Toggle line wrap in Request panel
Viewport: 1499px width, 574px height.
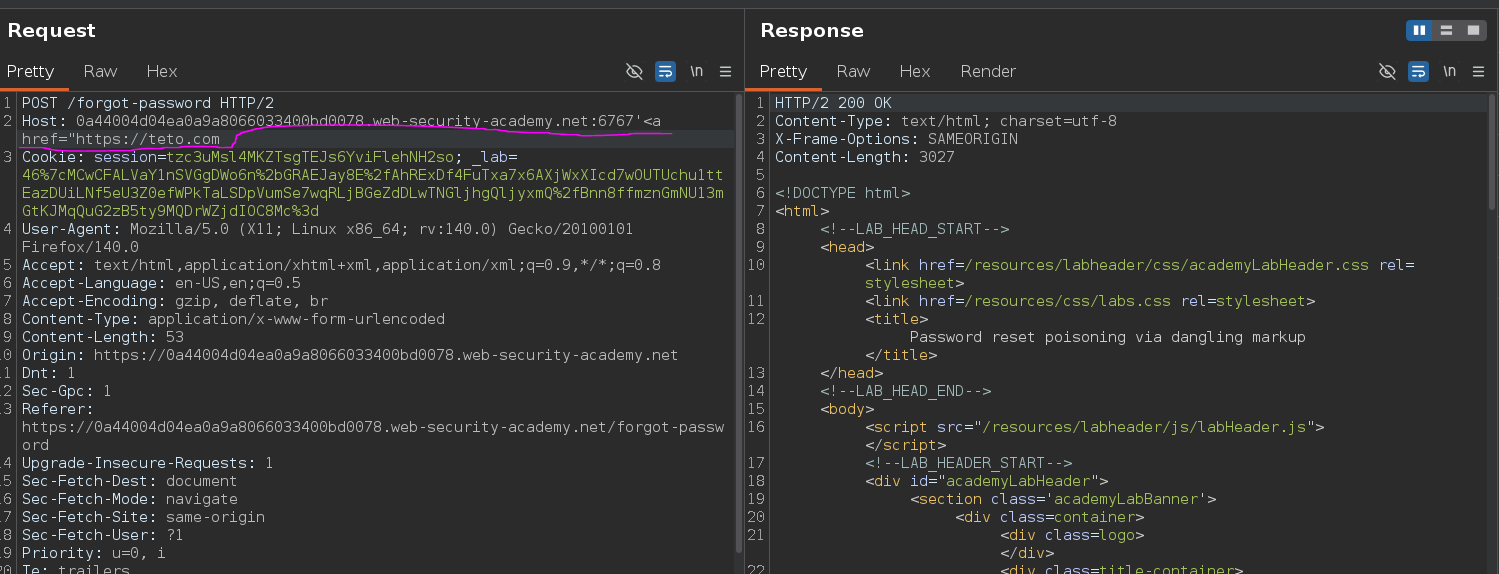[x=665, y=71]
